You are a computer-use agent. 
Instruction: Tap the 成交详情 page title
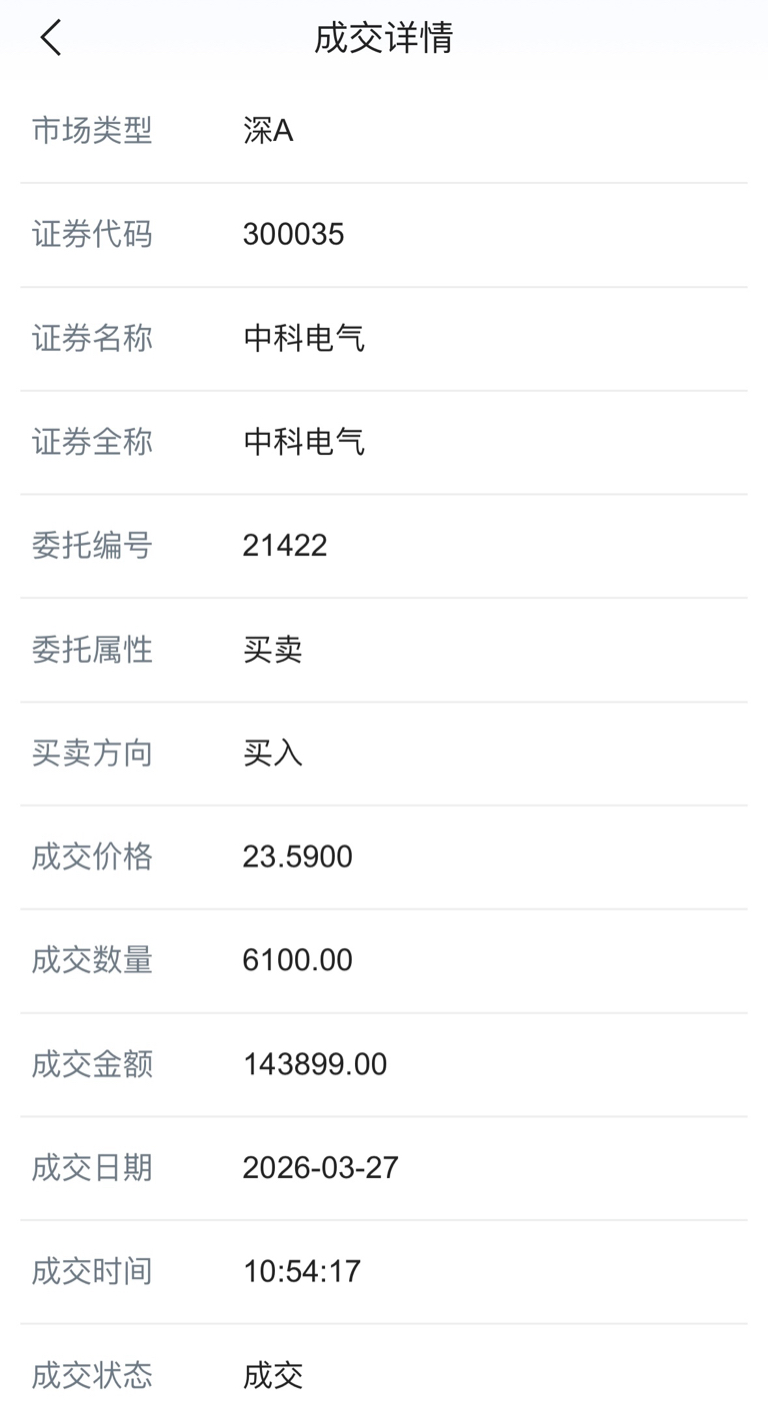[x=384, y=38]
